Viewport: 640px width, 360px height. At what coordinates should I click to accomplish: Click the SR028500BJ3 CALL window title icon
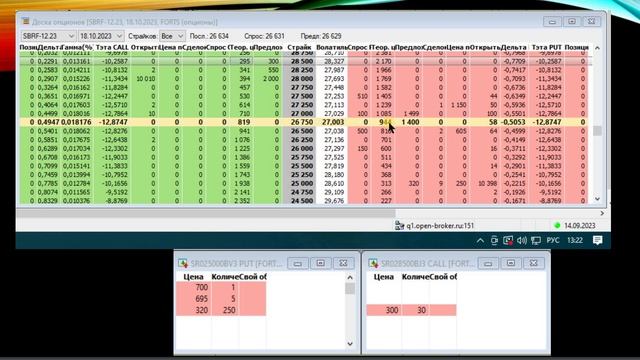[373, 263]
